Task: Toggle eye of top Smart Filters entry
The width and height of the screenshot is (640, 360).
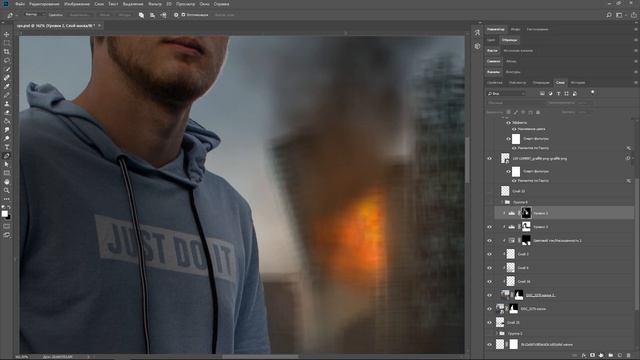Action: pyautogui.click(x=509, y=139)
